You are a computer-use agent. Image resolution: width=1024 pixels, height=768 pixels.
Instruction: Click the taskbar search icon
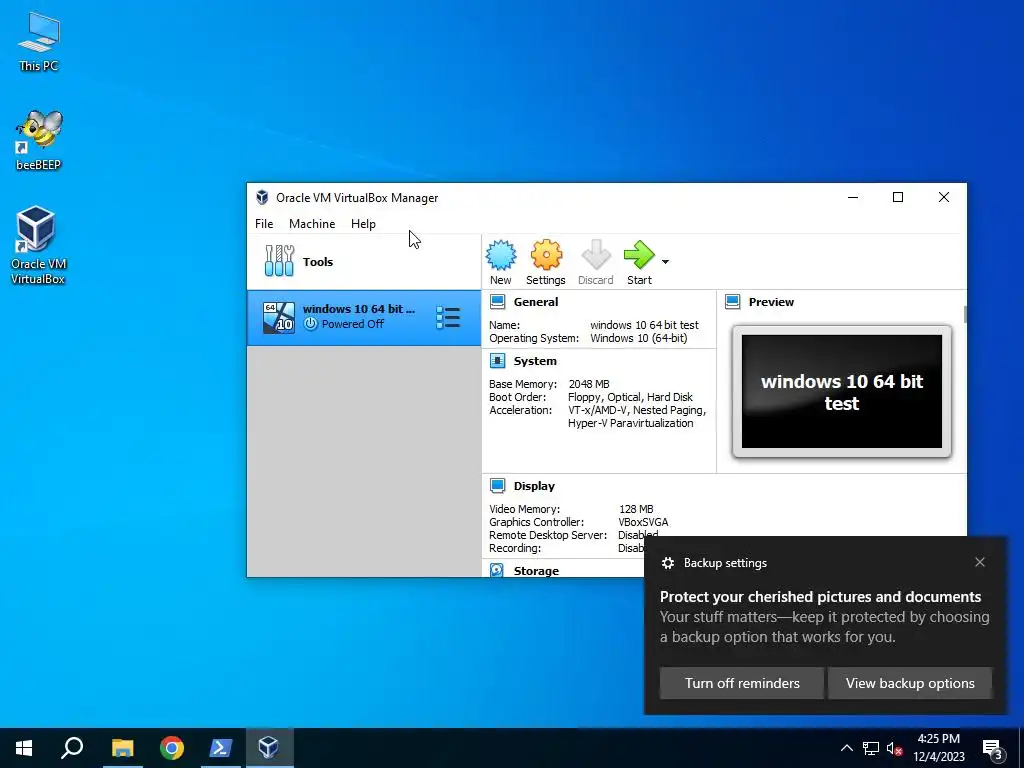[72, 748]
